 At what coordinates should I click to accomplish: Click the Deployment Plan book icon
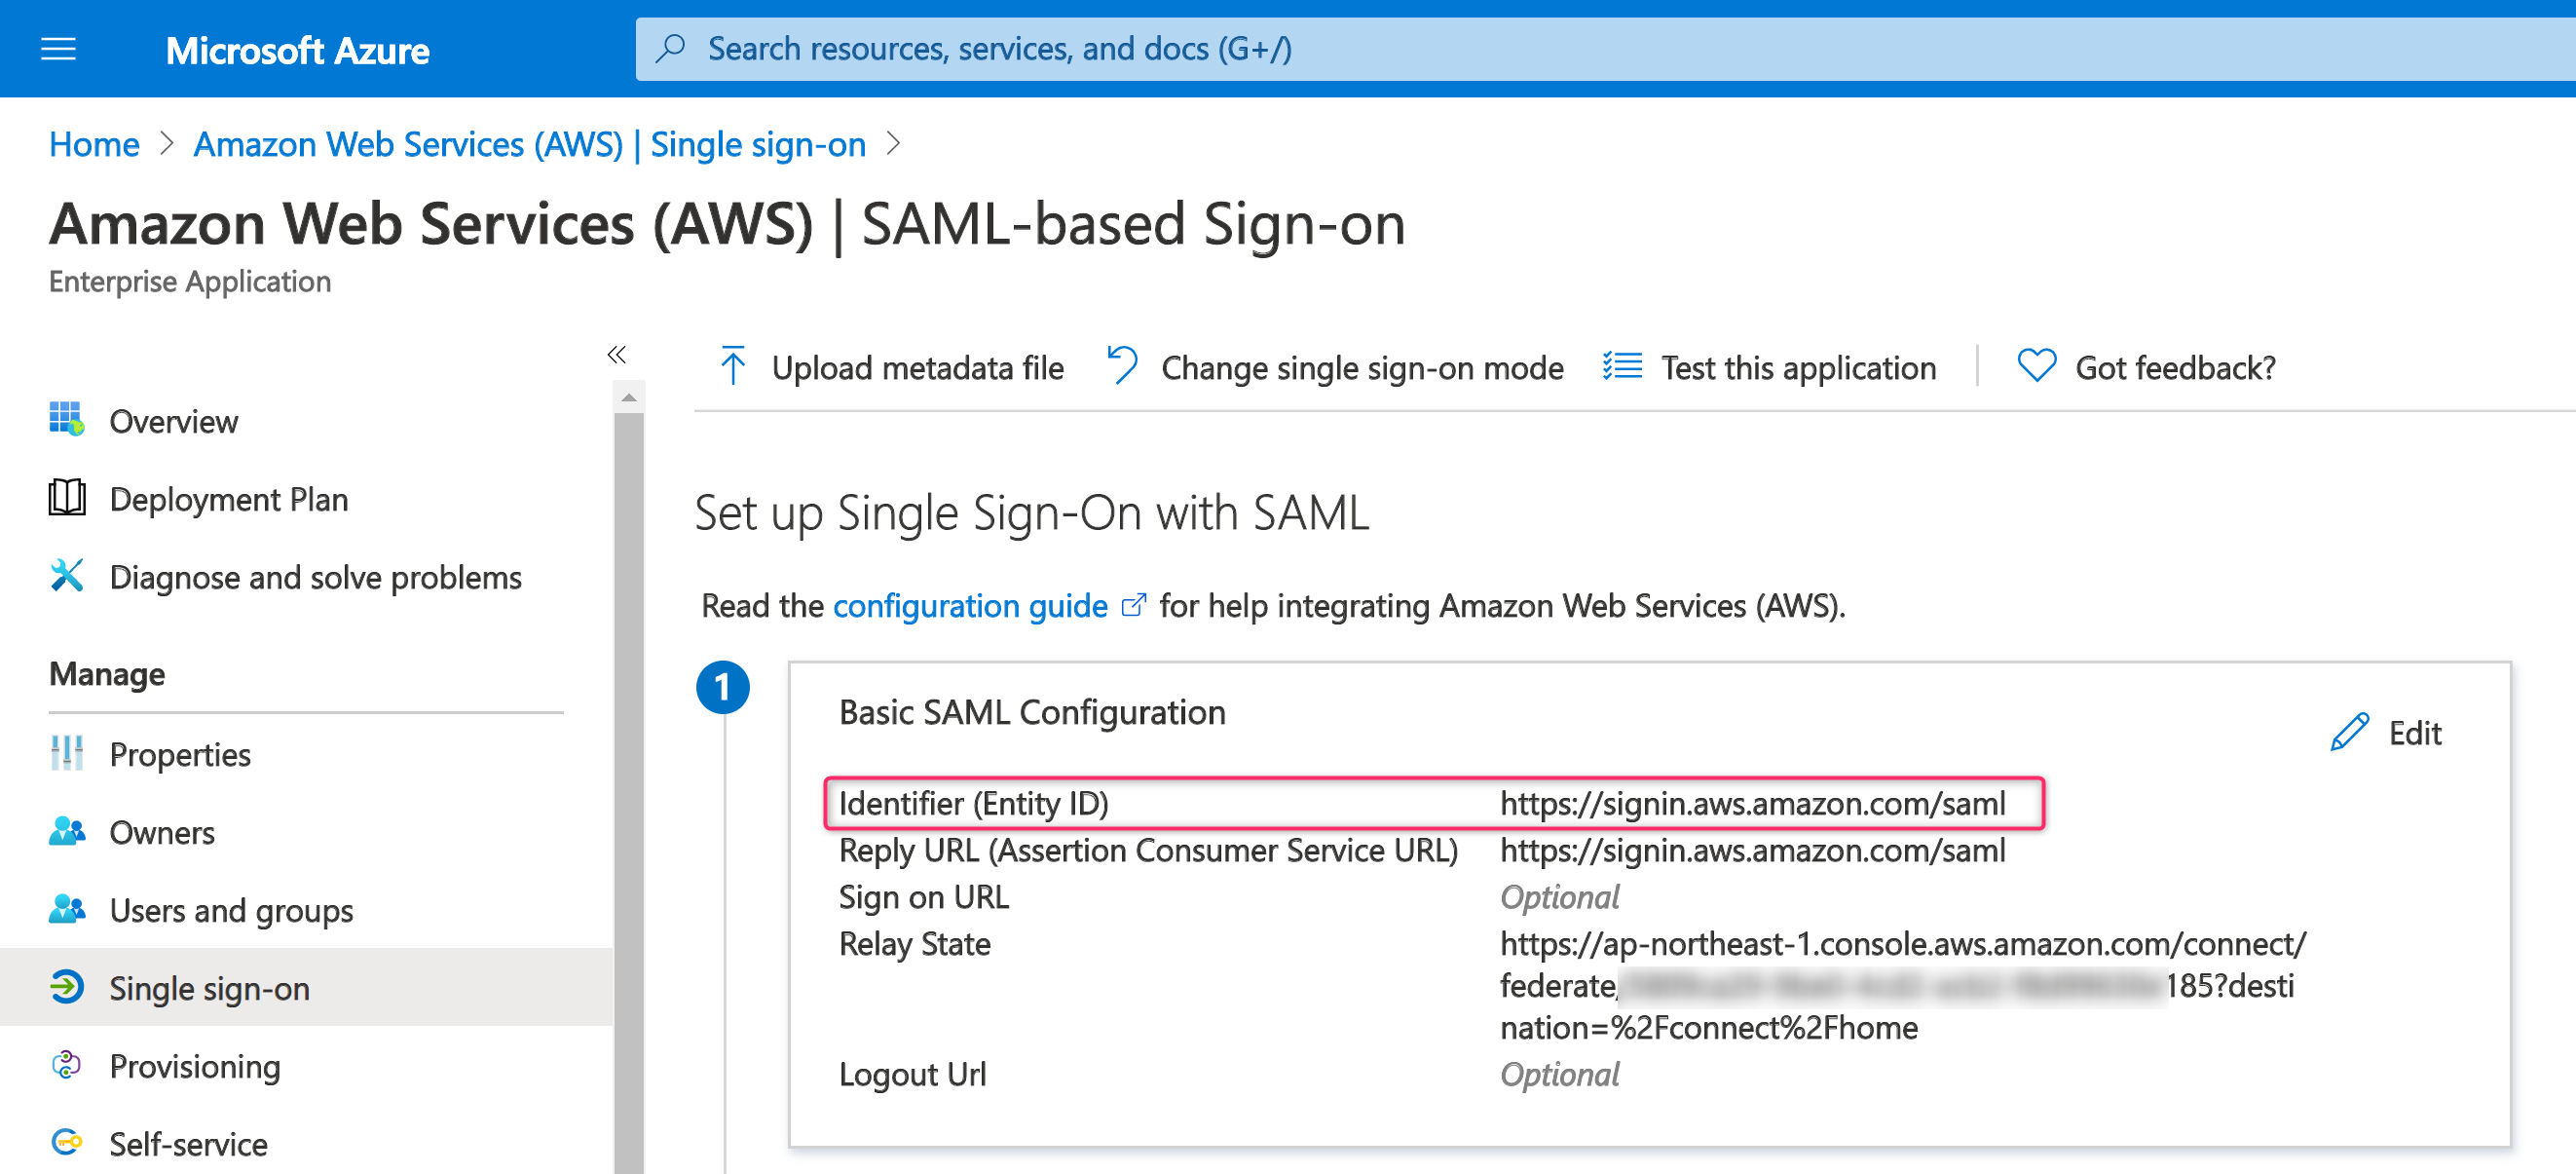coord(66,498)
